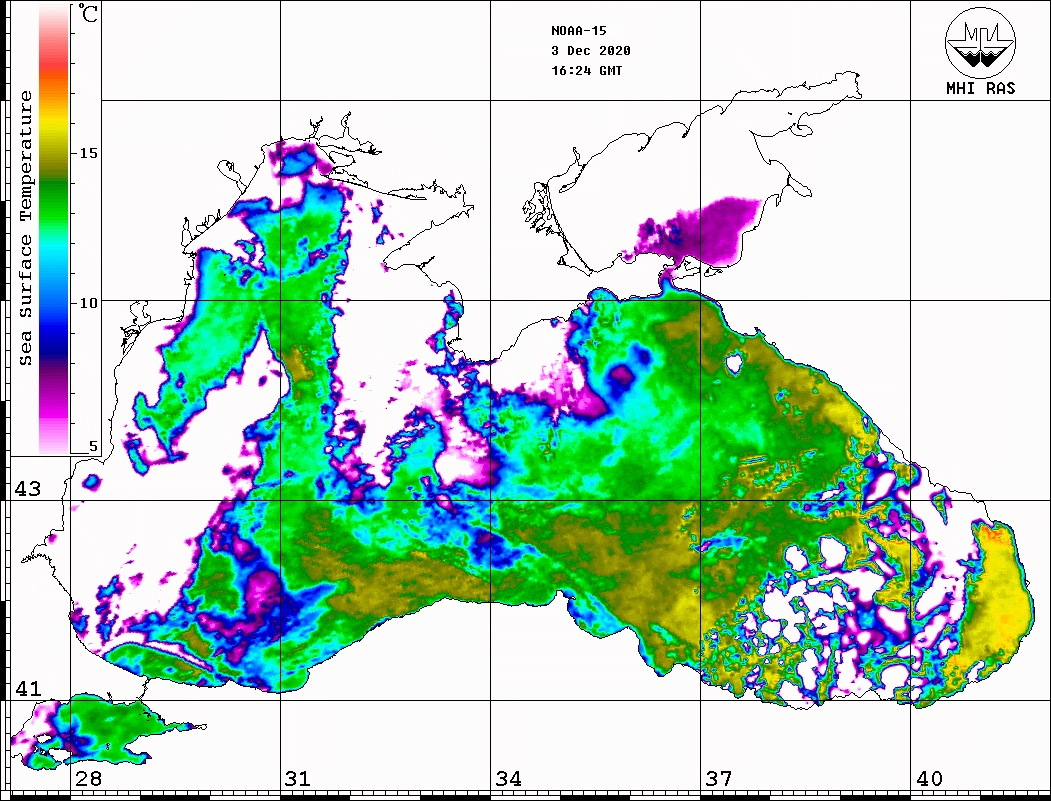Click the "NOAA-15" satellite label
This screenshot has height=801, width=1051.
(578, 31)
